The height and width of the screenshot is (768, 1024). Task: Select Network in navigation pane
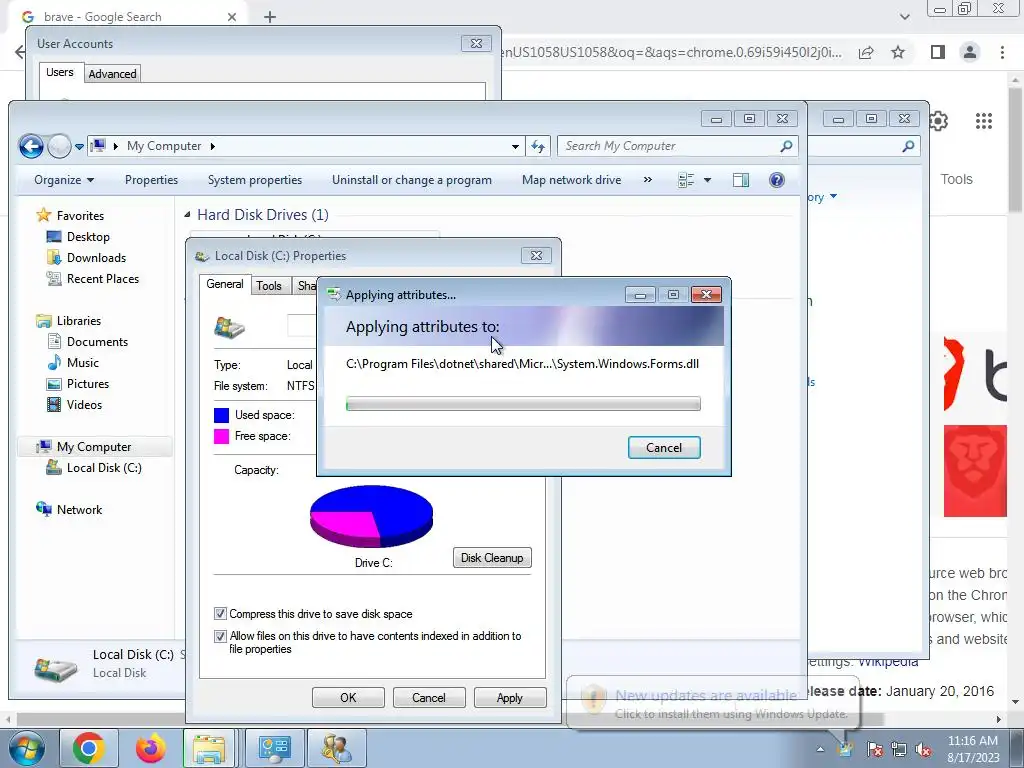(x=79, y=509)
